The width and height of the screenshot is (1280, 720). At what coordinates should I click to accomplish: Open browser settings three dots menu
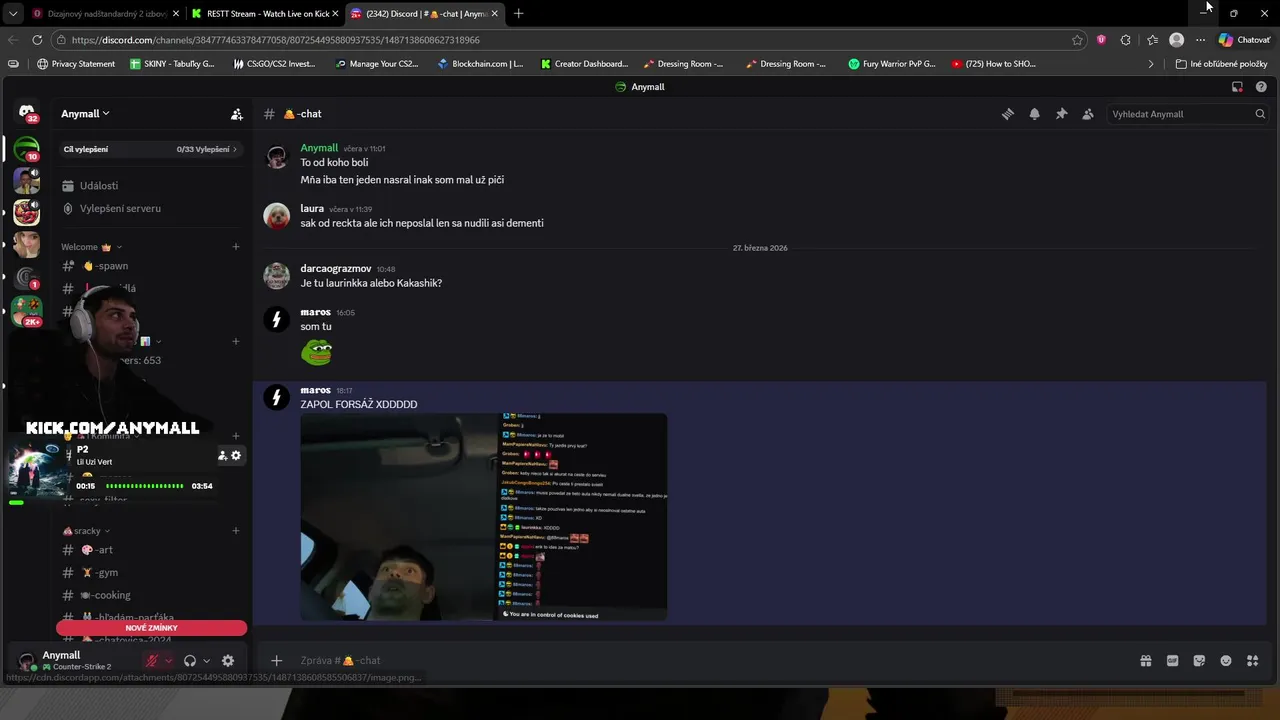click(x=1200, y=40)
